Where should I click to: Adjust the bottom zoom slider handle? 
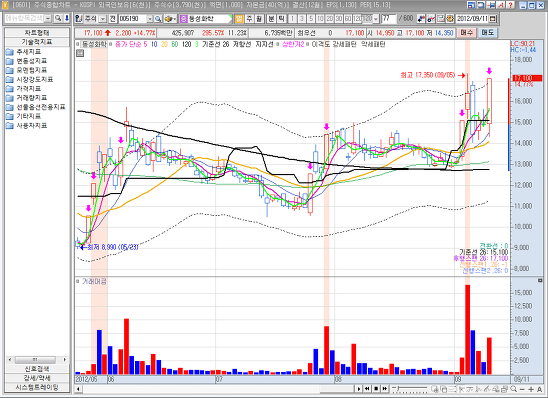click(x=398, y=388)
